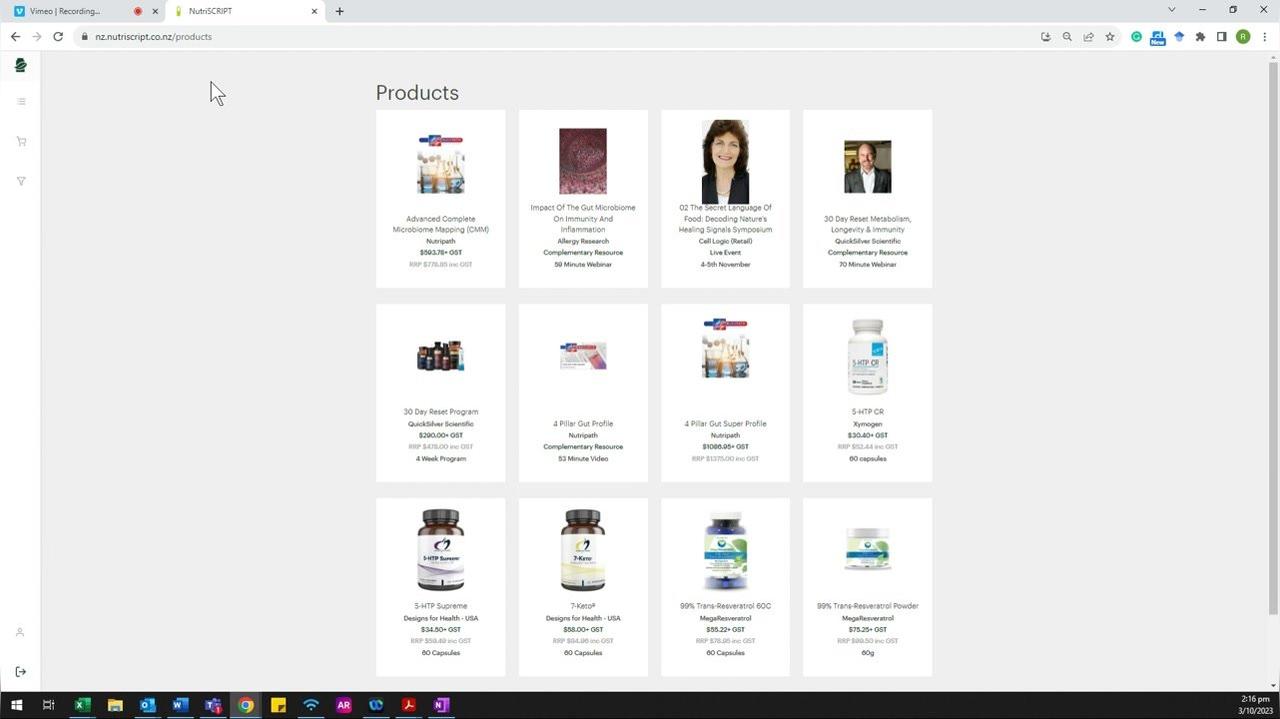Open 5-HTP CR bottle image

(x=867, y=357)
